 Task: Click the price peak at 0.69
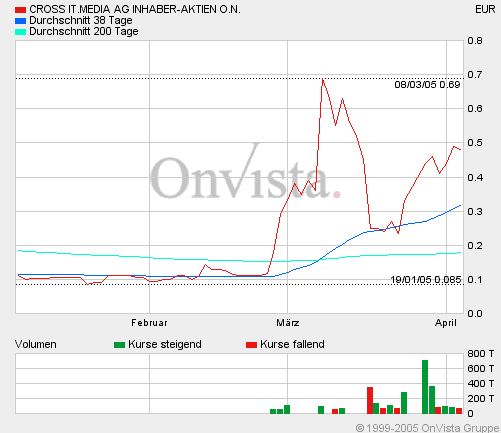pyautogui.click(x=322, y=79)
